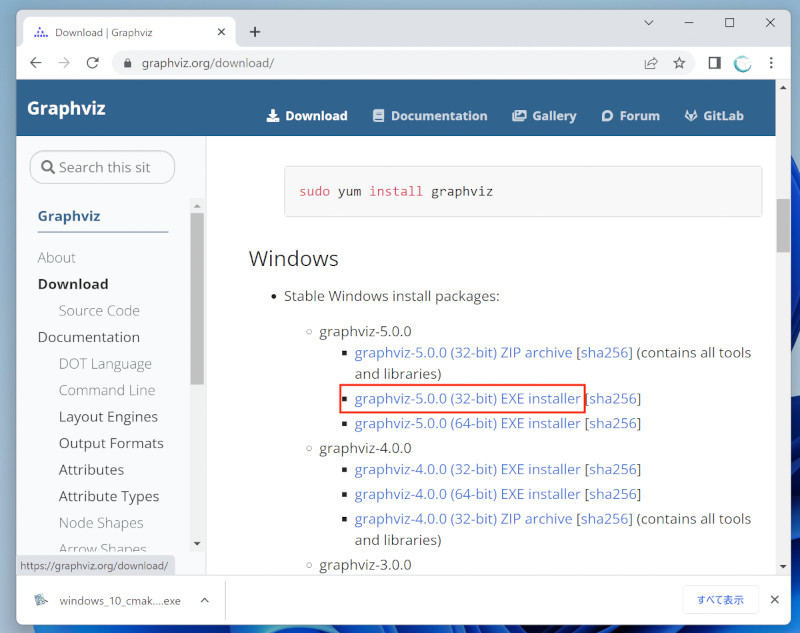Close the Download | Graphviz tab

click(220, 31)
